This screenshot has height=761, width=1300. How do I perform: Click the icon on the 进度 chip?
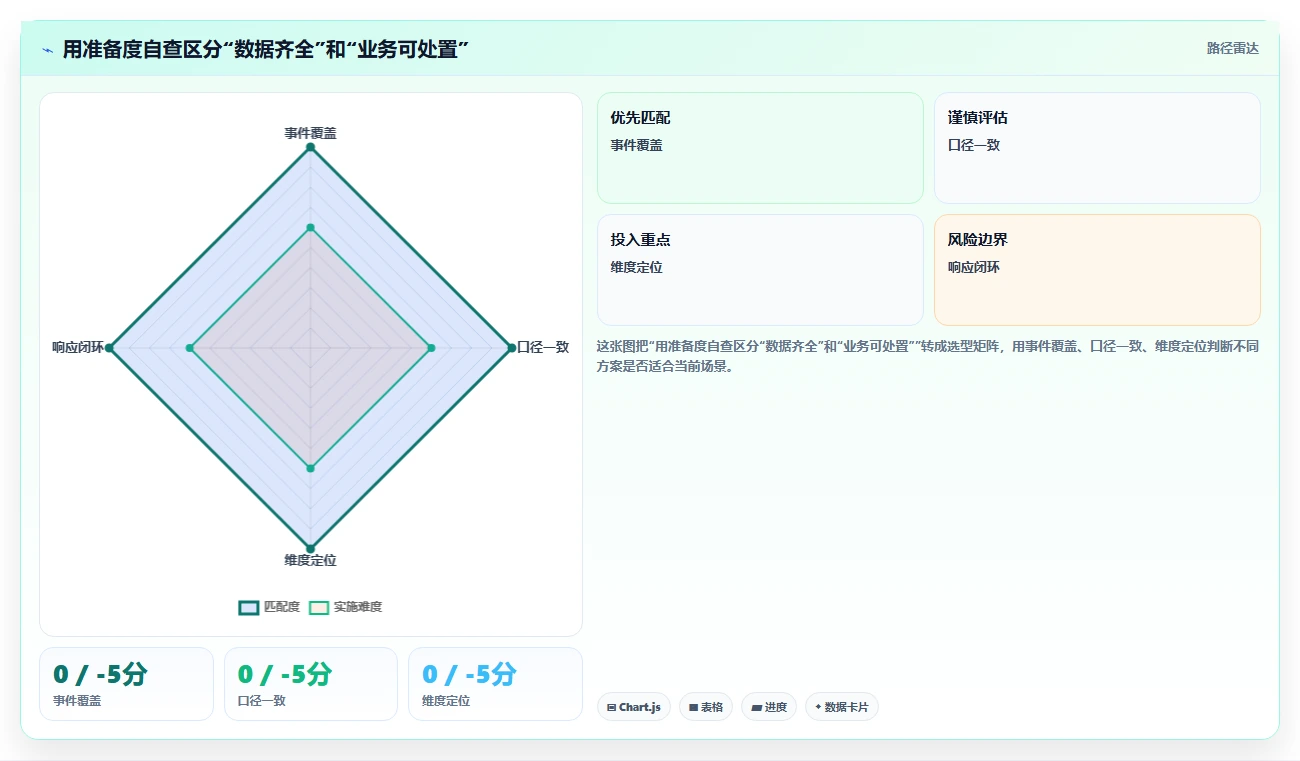(756, 707)
